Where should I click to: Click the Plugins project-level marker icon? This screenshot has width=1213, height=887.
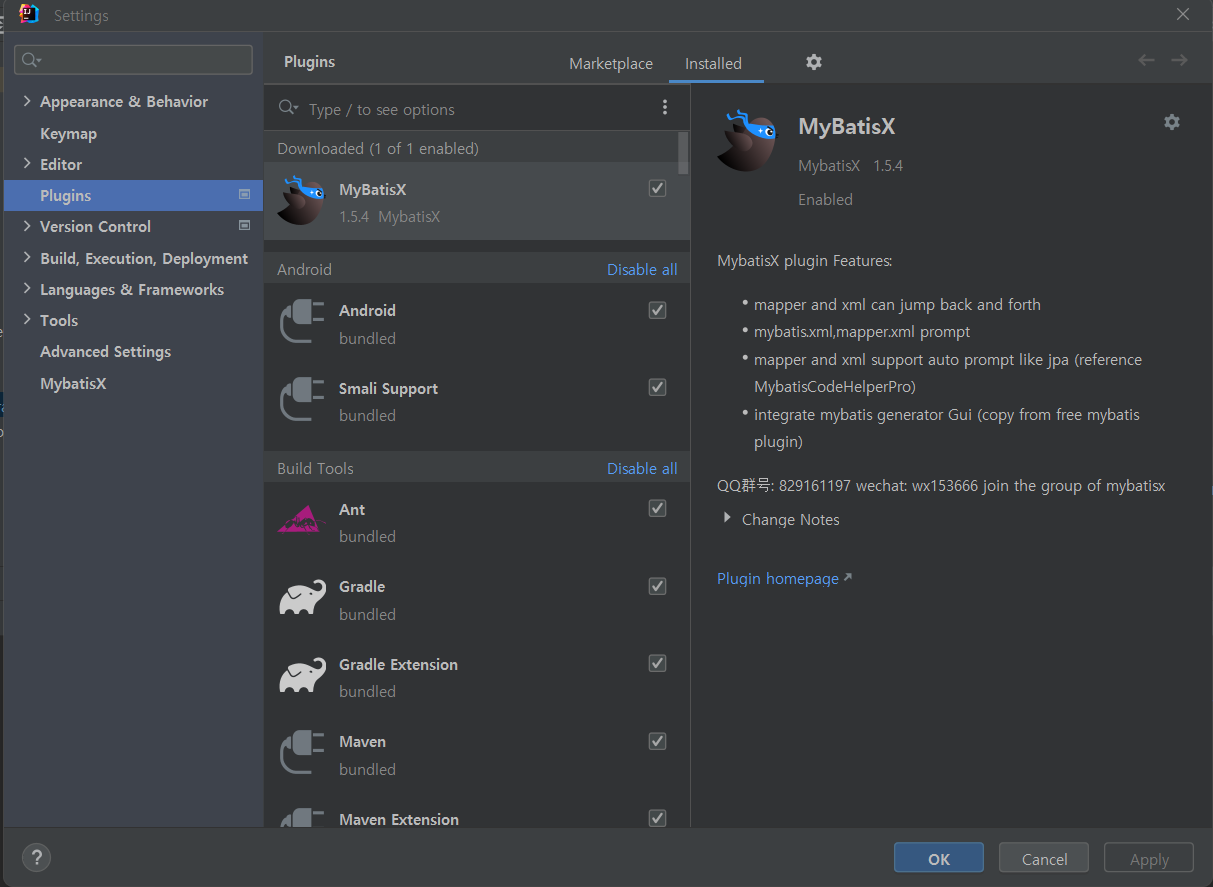tap(244, 195)
